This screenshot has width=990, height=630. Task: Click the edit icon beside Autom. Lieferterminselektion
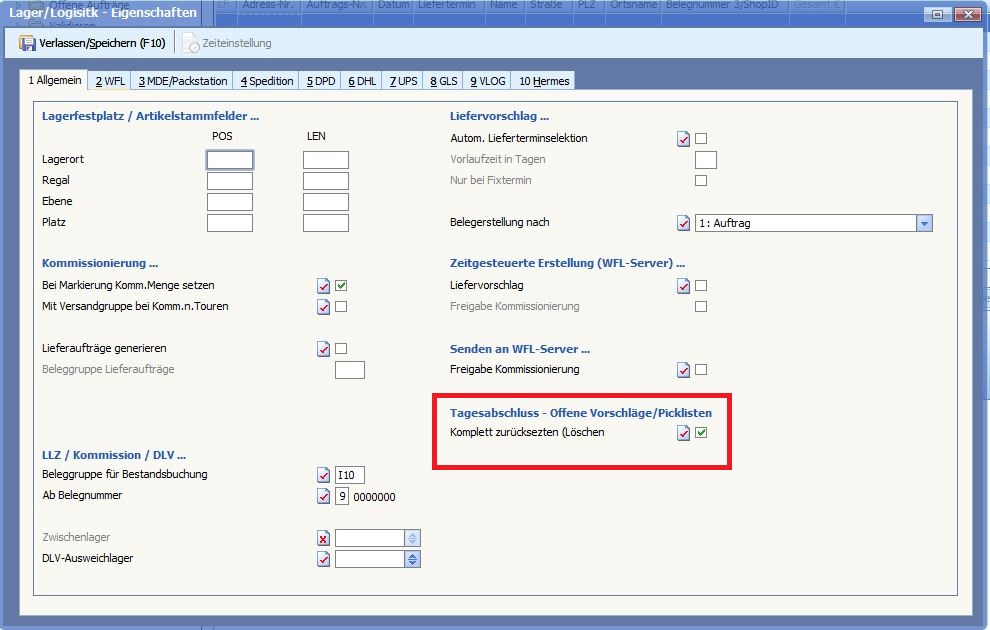[684, 139]
